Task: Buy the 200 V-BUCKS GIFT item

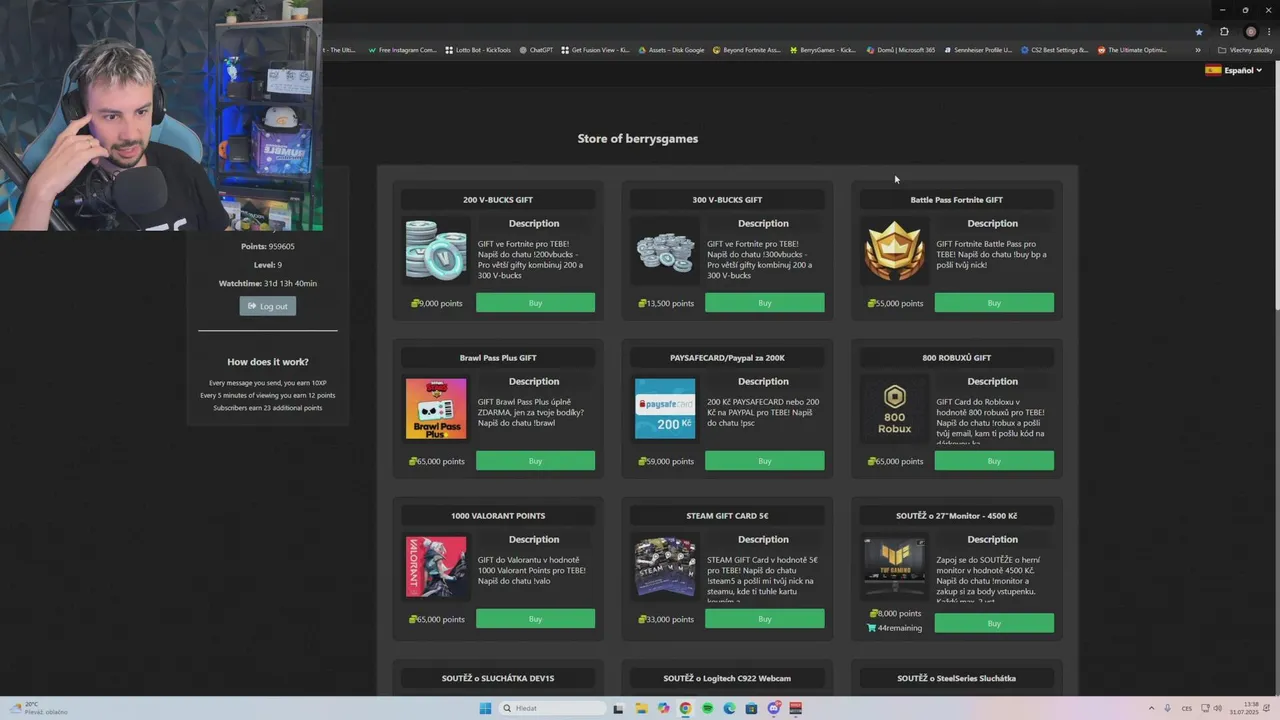Action: click(535, 303)
